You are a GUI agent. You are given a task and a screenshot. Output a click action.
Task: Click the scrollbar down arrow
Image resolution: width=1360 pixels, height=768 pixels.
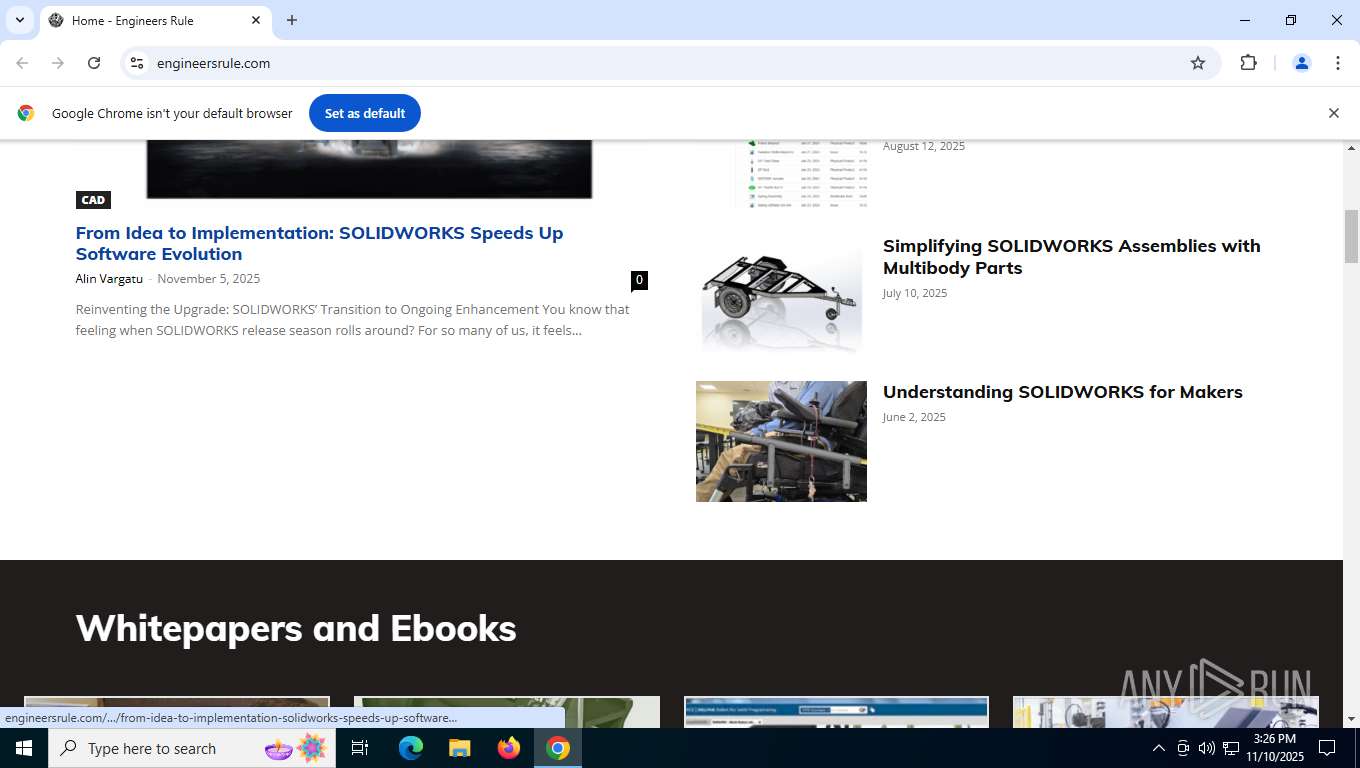tap(1351, 718)
